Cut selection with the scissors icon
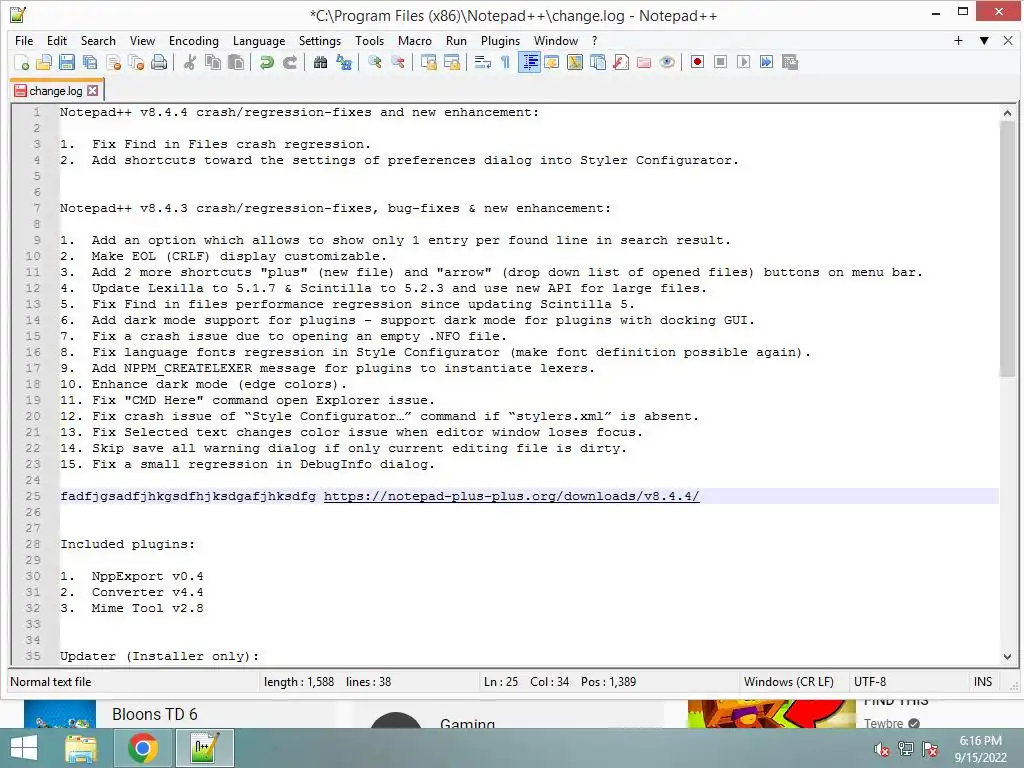Screen dimensions: 1024x768 pos(190,62)
